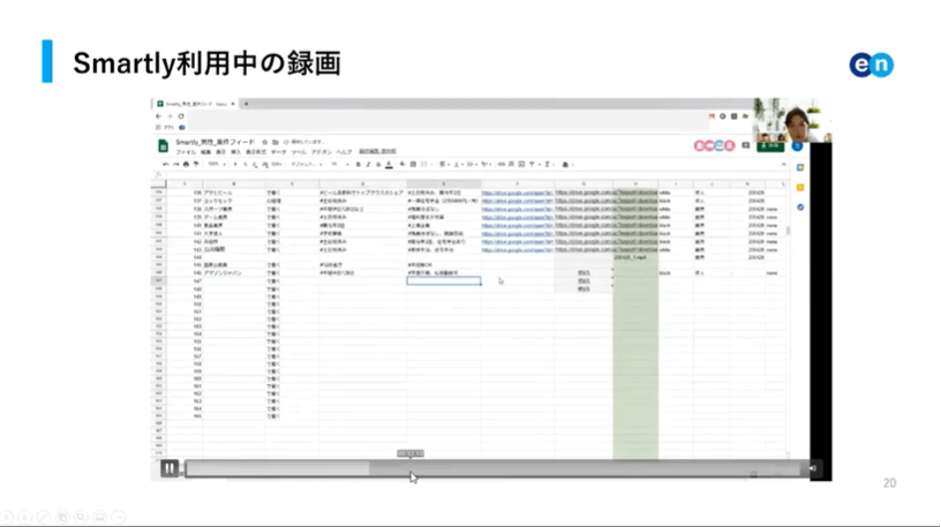This screenshot has width=941, height=527.
Task: Open the 挿入 menu
Action: tap(236, 152)
